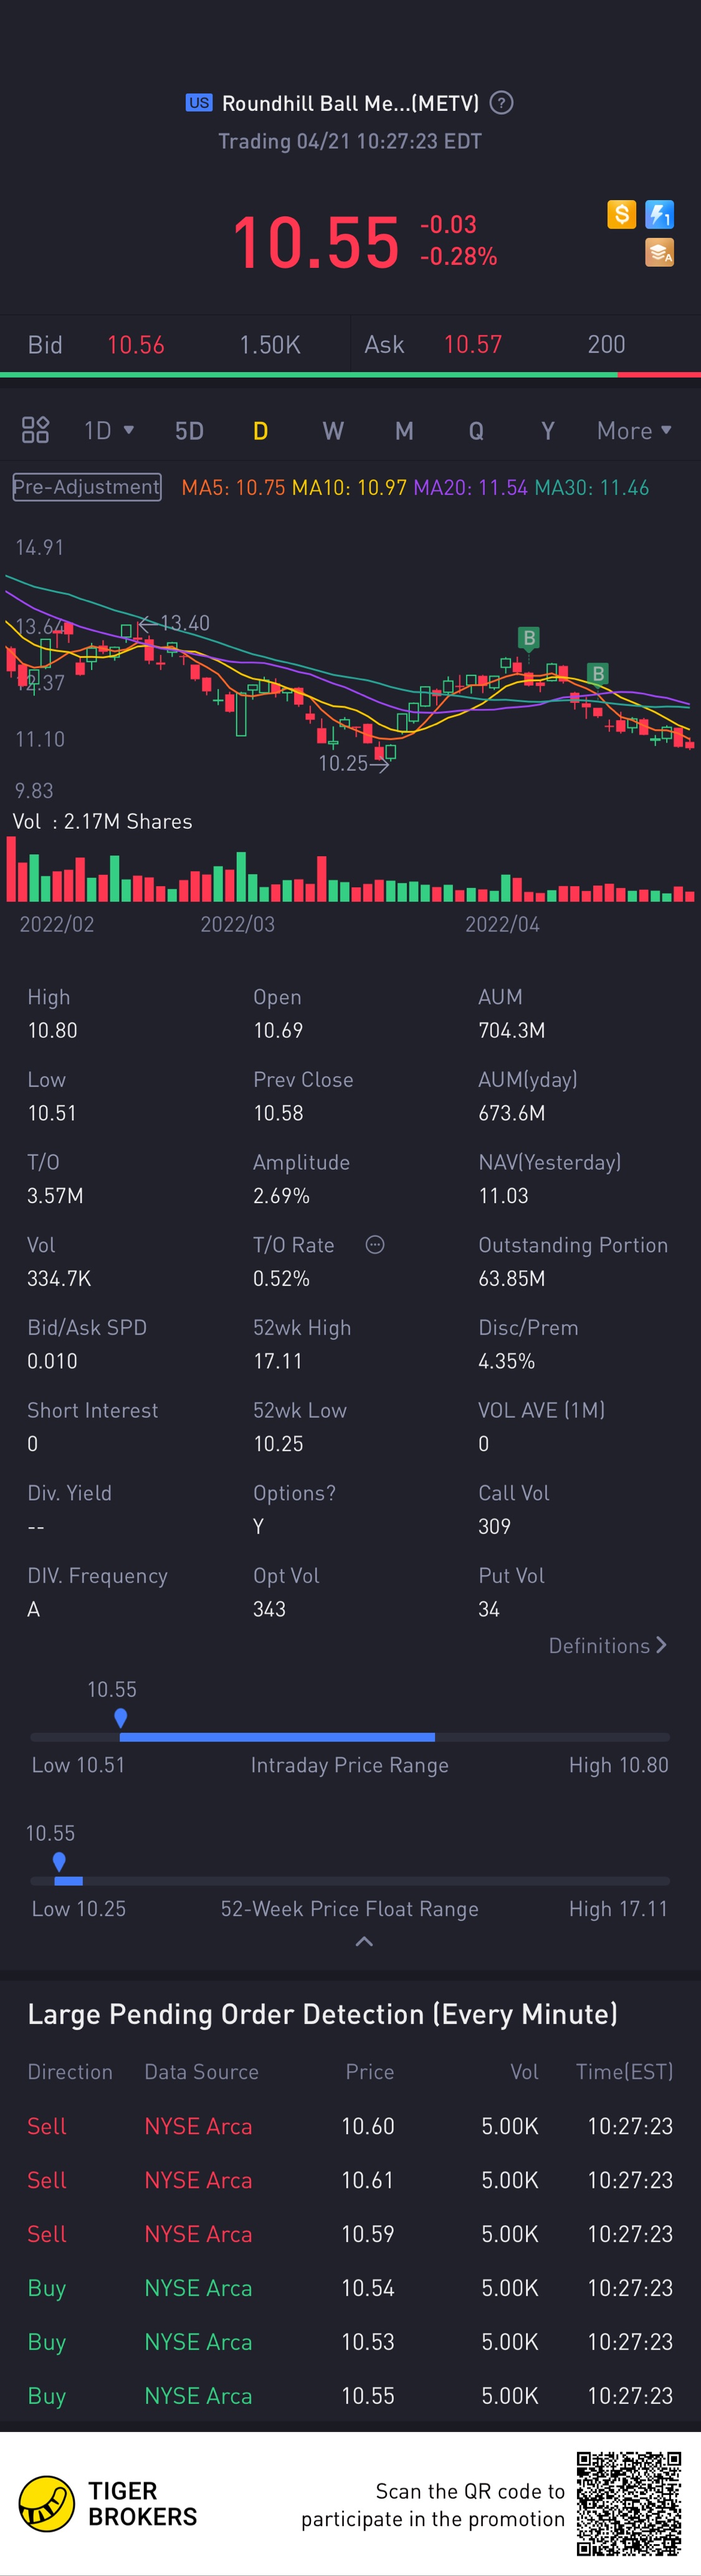Tap the yellow dollar sign badge
This screenshot has width=701, height=2576.
pos(621,214)
